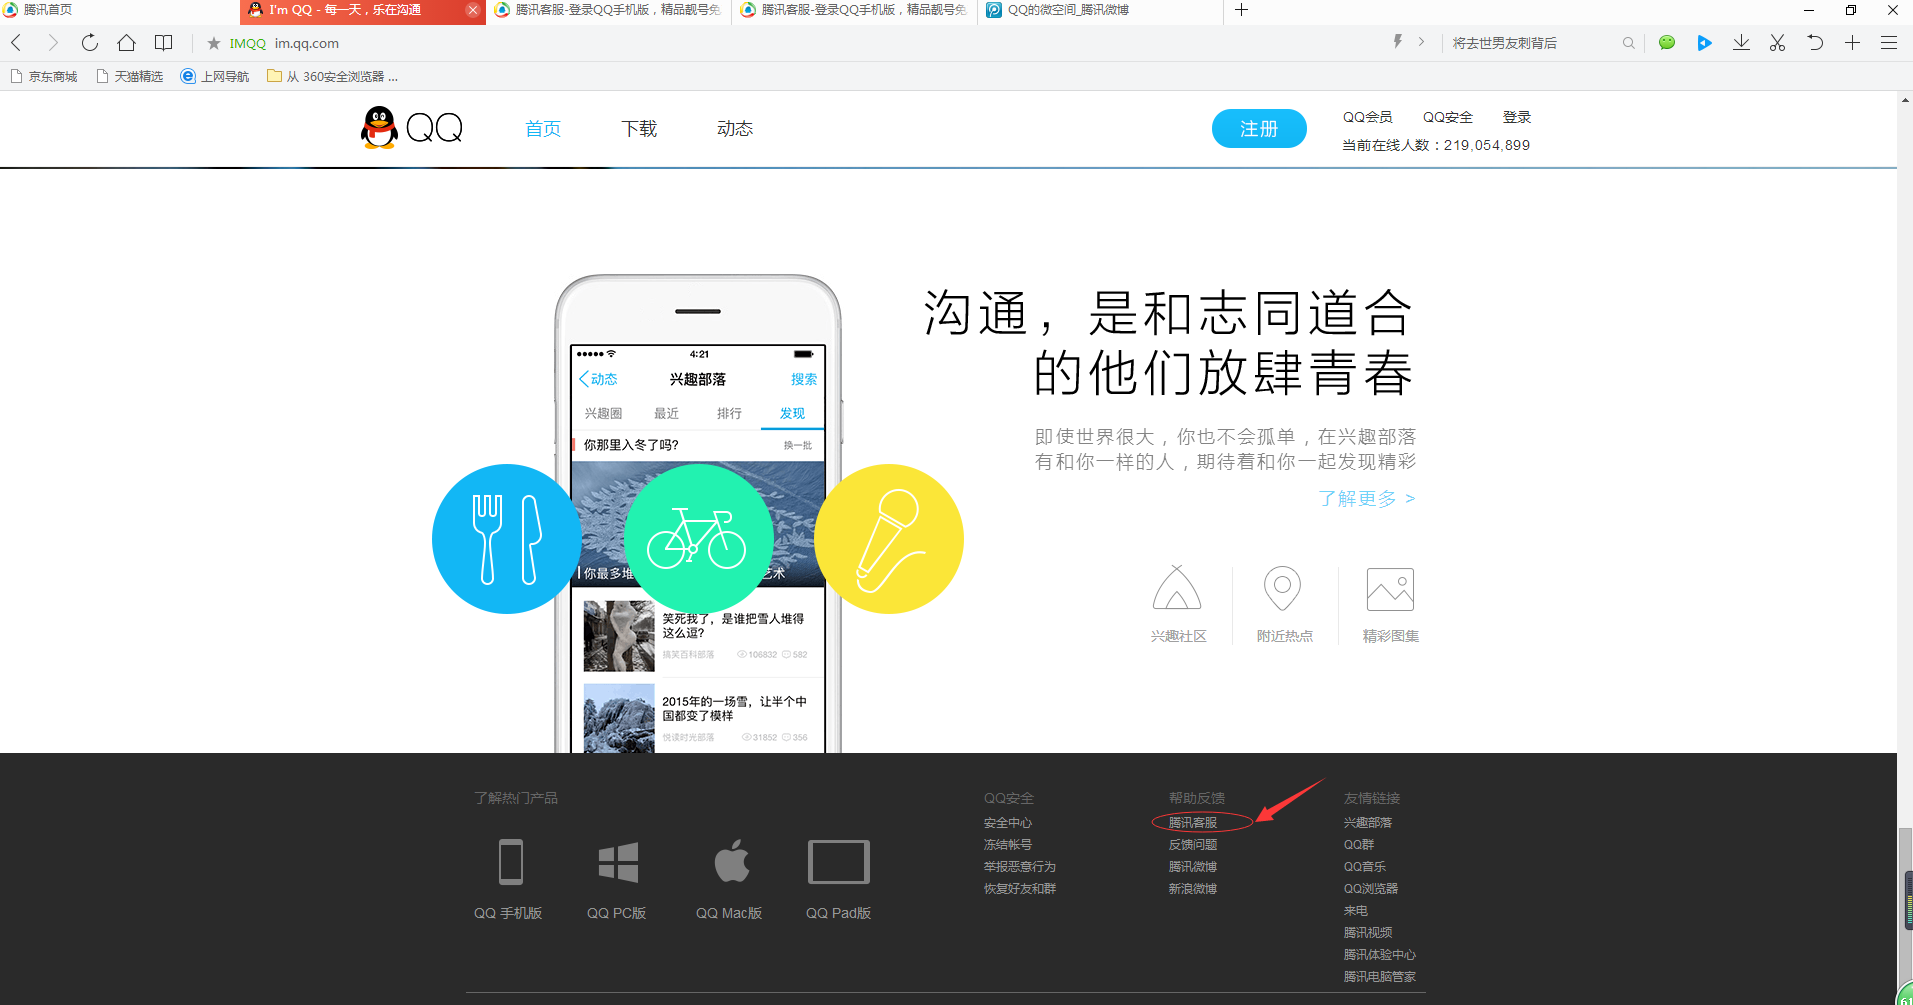This screenshot has width=1913, height=1005.
Task: Switch to the QQ的微空间_腾讯微博 tab
Action: click(x=1068, y=10)
